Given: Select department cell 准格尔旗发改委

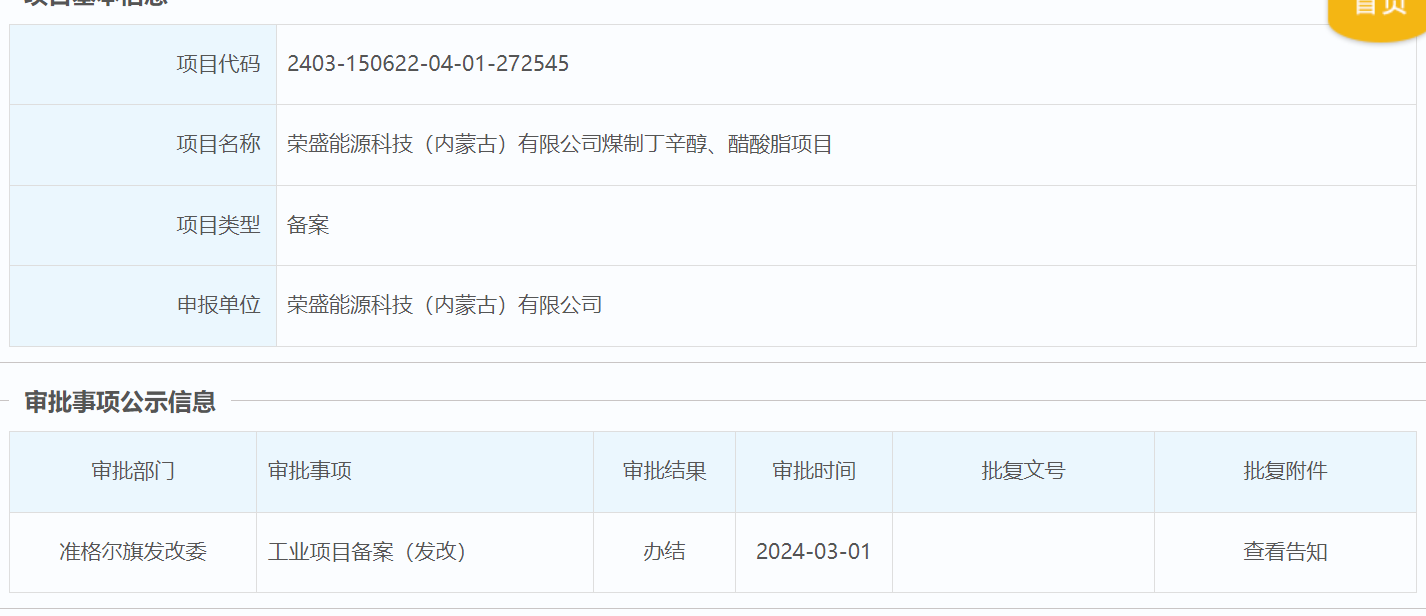Looking at the screenshot, I should tap(133, 552).
